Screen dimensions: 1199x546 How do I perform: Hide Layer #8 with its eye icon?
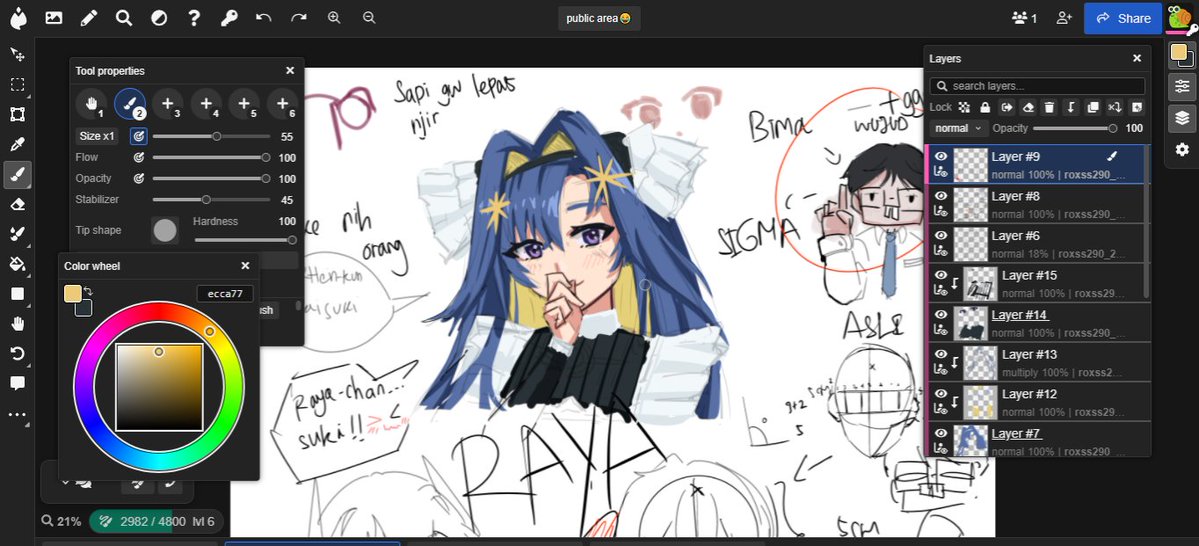pos(941,197)
